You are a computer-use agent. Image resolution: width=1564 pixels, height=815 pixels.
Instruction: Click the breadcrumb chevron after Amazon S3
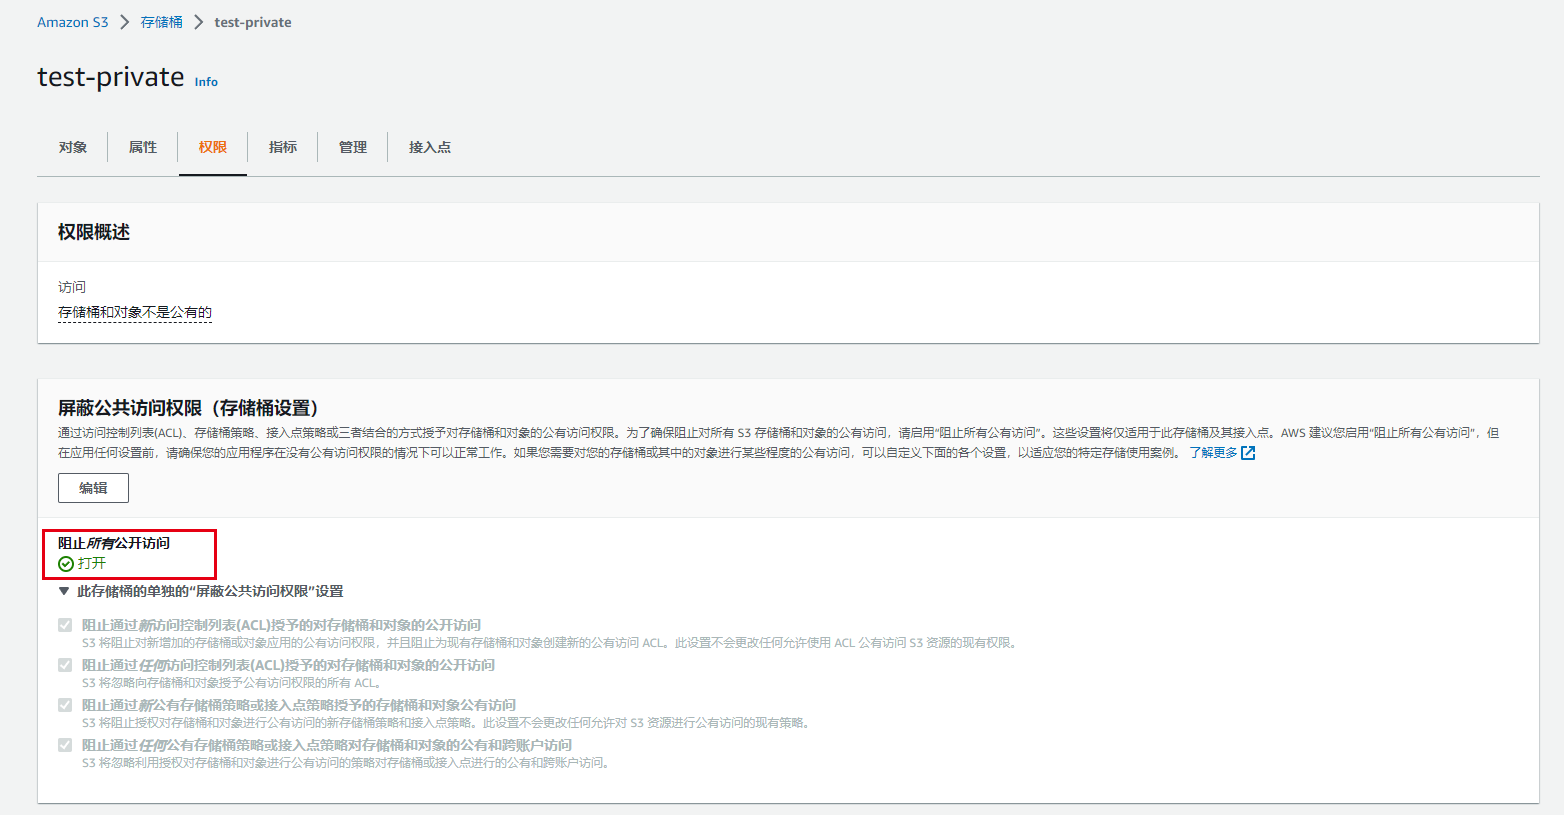pos(125,22)
